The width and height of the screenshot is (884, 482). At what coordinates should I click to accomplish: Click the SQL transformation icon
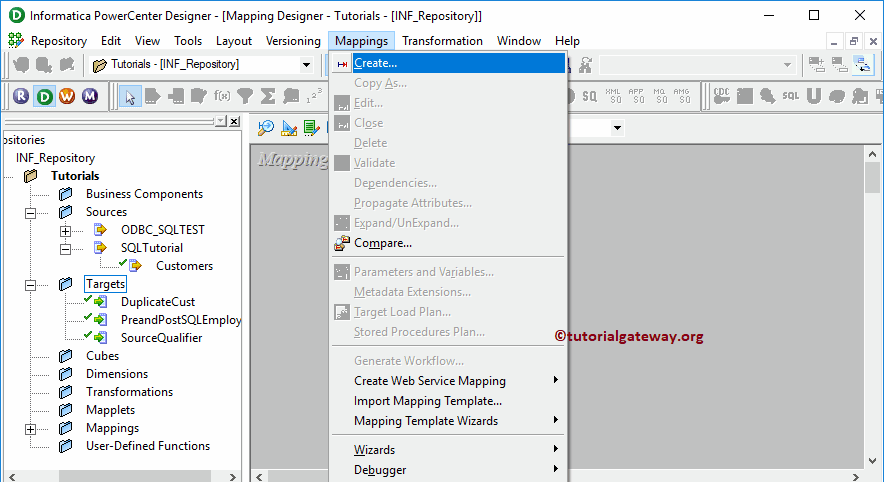790,96
